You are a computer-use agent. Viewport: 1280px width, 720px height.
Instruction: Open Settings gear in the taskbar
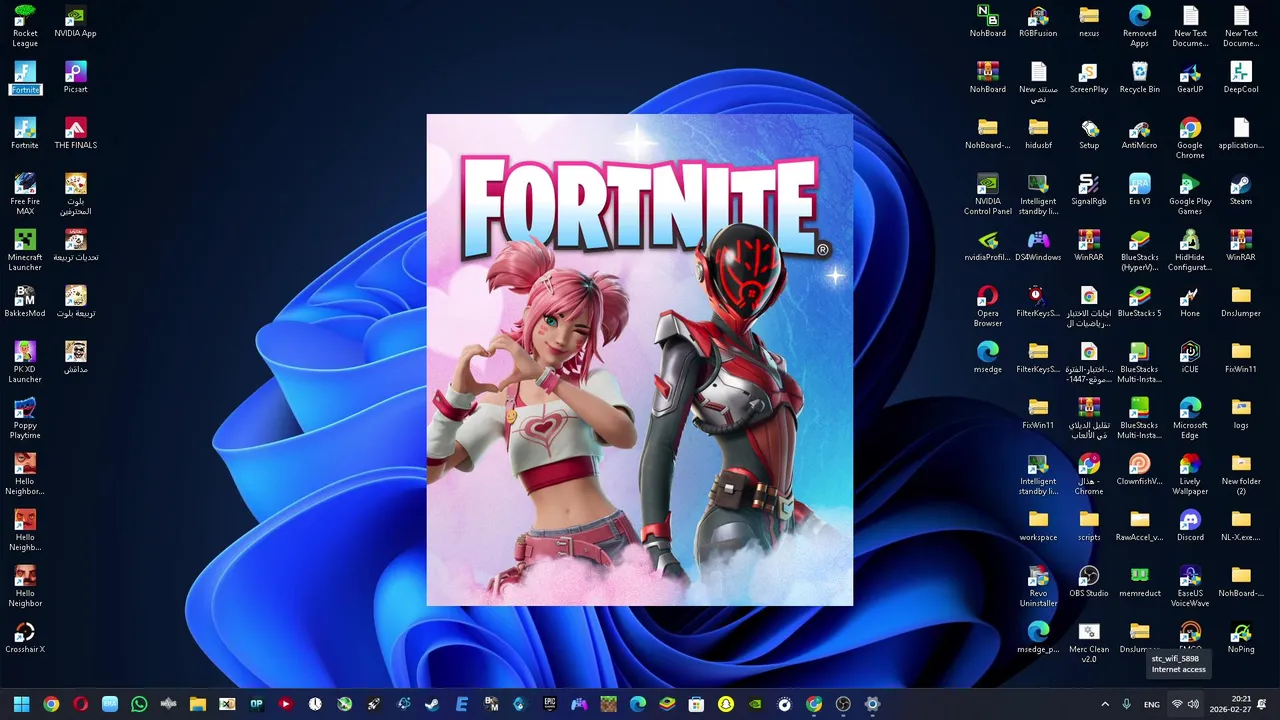[872, 704]
